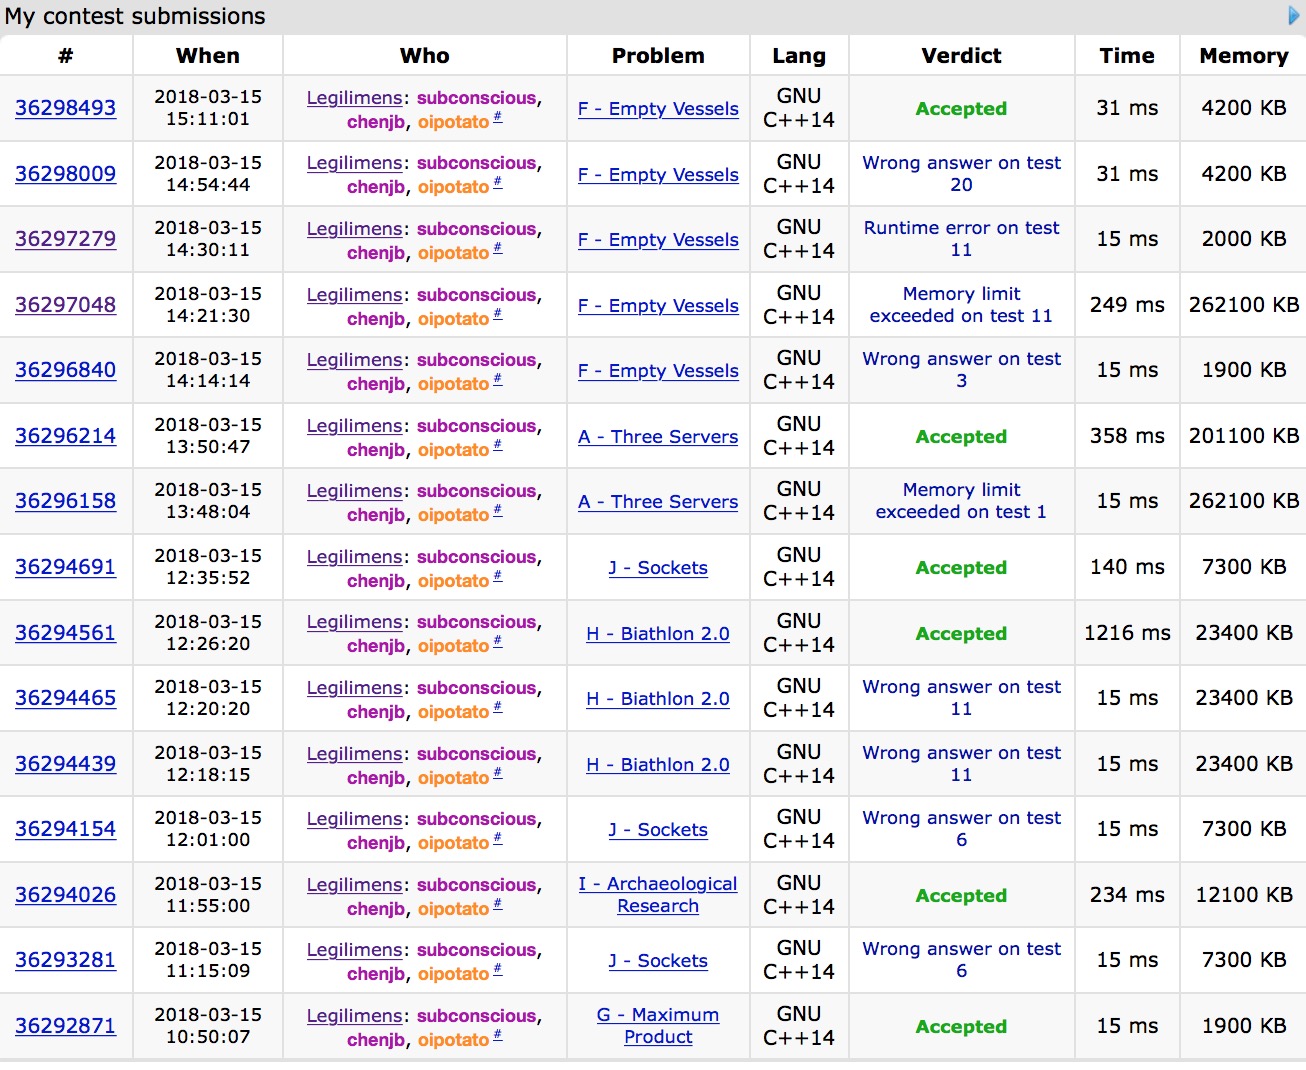The height and width of the screenshot is (1070, 1306).
Task: Open the G - Maximum Product problem
Action: coord(658,1026)
